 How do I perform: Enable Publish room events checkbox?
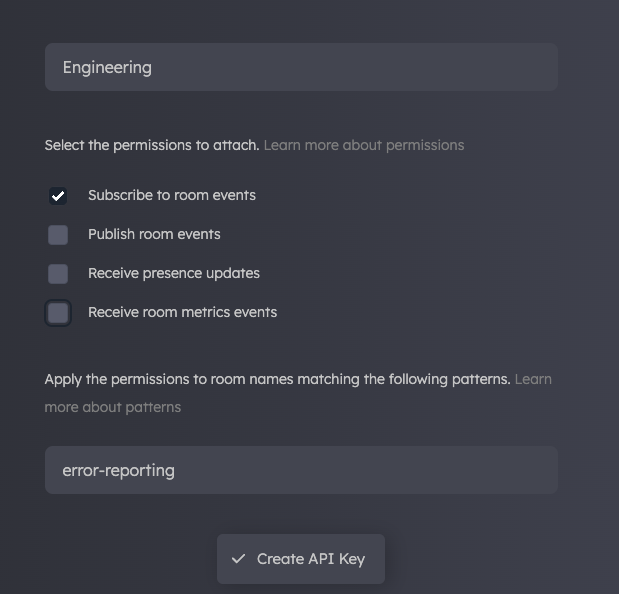pos(58,235)
